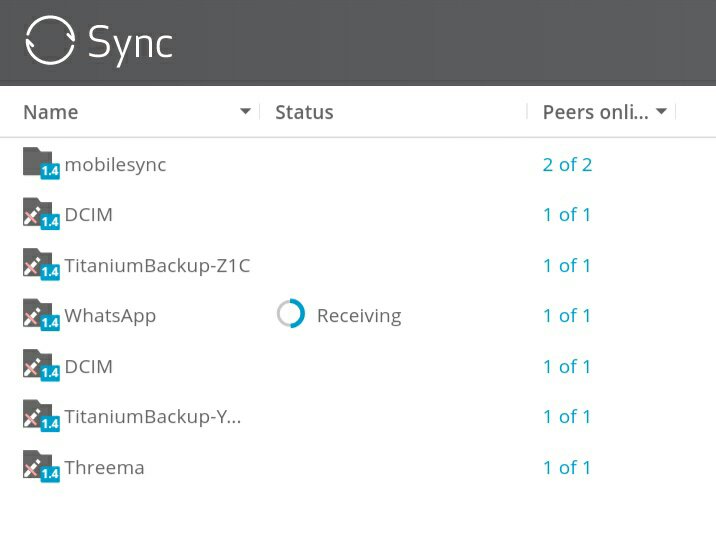Open the 1 of 1 peers link for Threema
Viewport: 716px width, 548px height.
567,468
